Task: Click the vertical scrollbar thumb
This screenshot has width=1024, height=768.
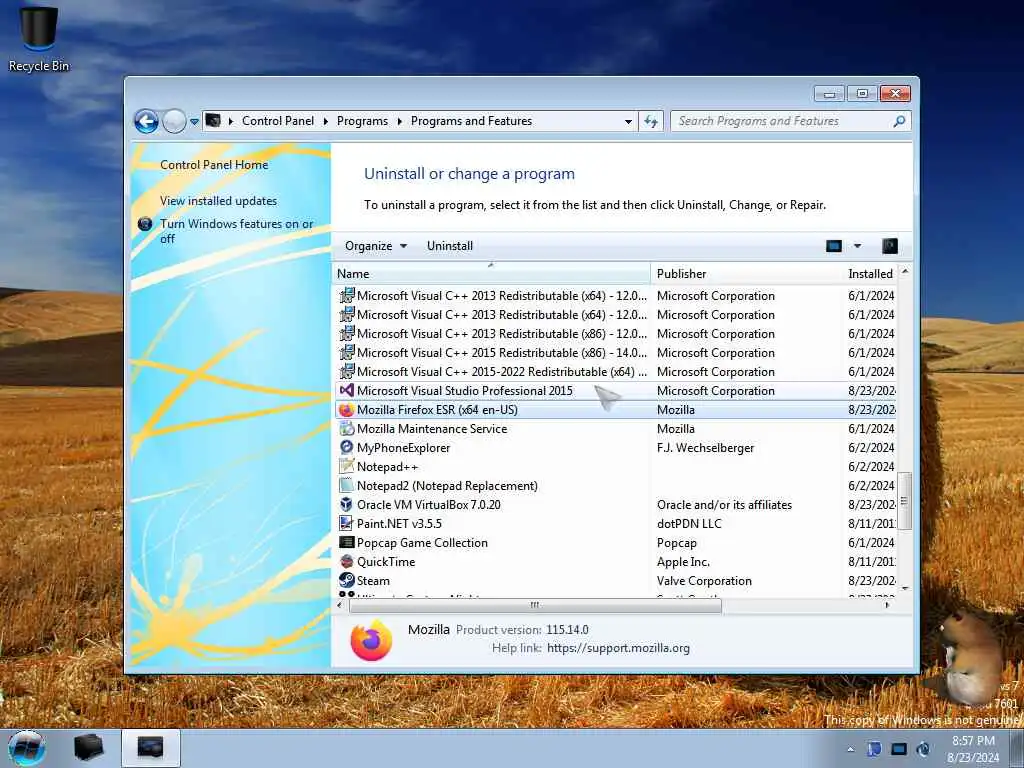Action: tap(905, 501)
